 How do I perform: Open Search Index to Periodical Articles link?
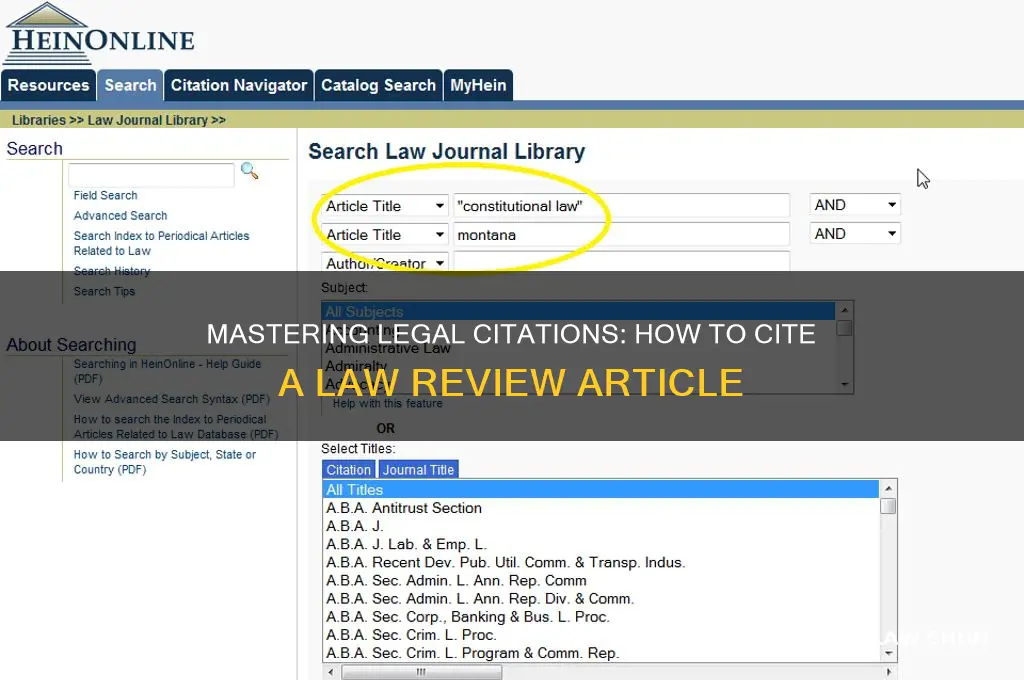(161, 243)
